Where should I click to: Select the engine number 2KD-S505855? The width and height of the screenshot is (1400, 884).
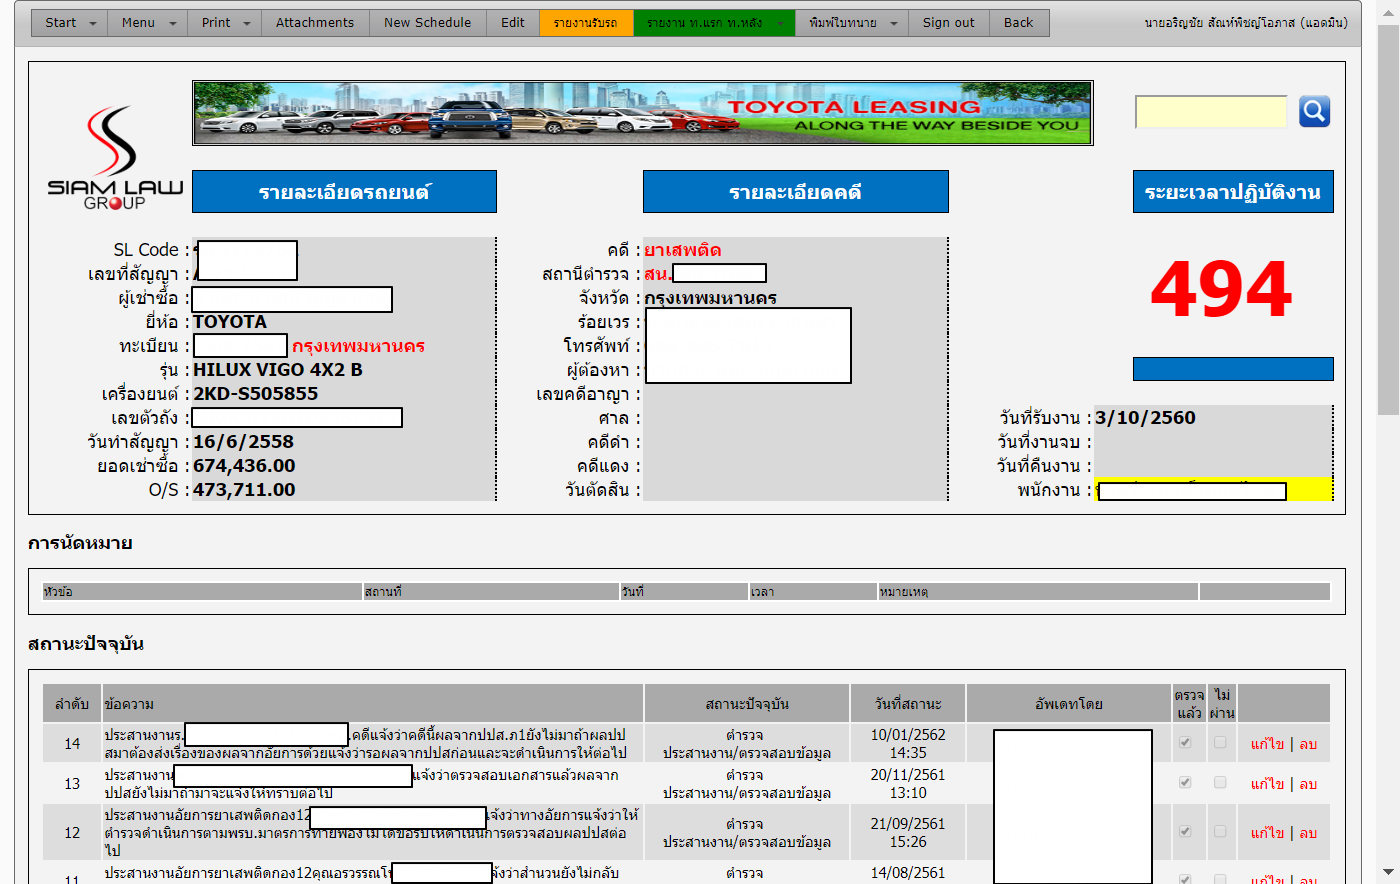pos(256,394)
